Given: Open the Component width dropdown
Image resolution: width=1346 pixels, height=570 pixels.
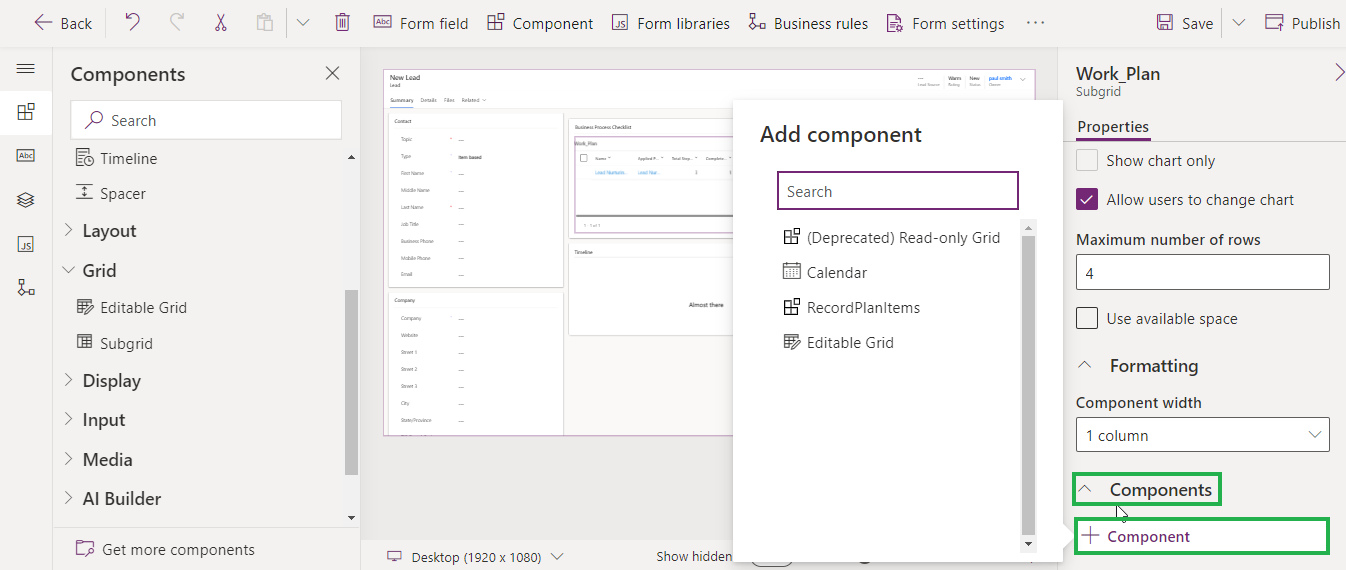Looking at the screenshot, I should click(x=1202, y=435).
